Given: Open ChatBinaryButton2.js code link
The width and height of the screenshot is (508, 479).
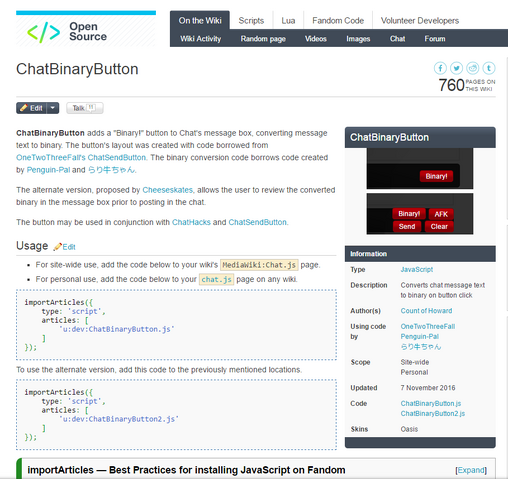Looking at the screenshot, I should [433, 413].
